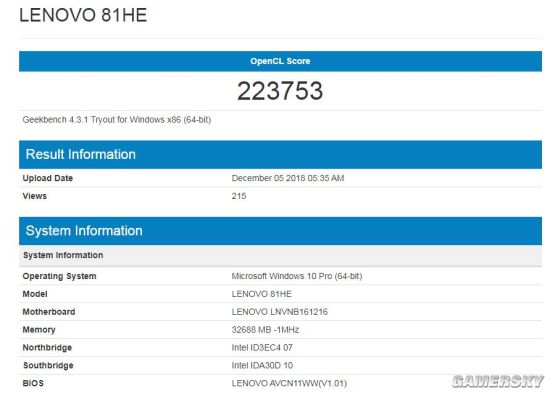Image resolution: width=550 pixels, height=393 pixels.
Task: Click the blue System Information section header
Action: click(x=280, y=231)
